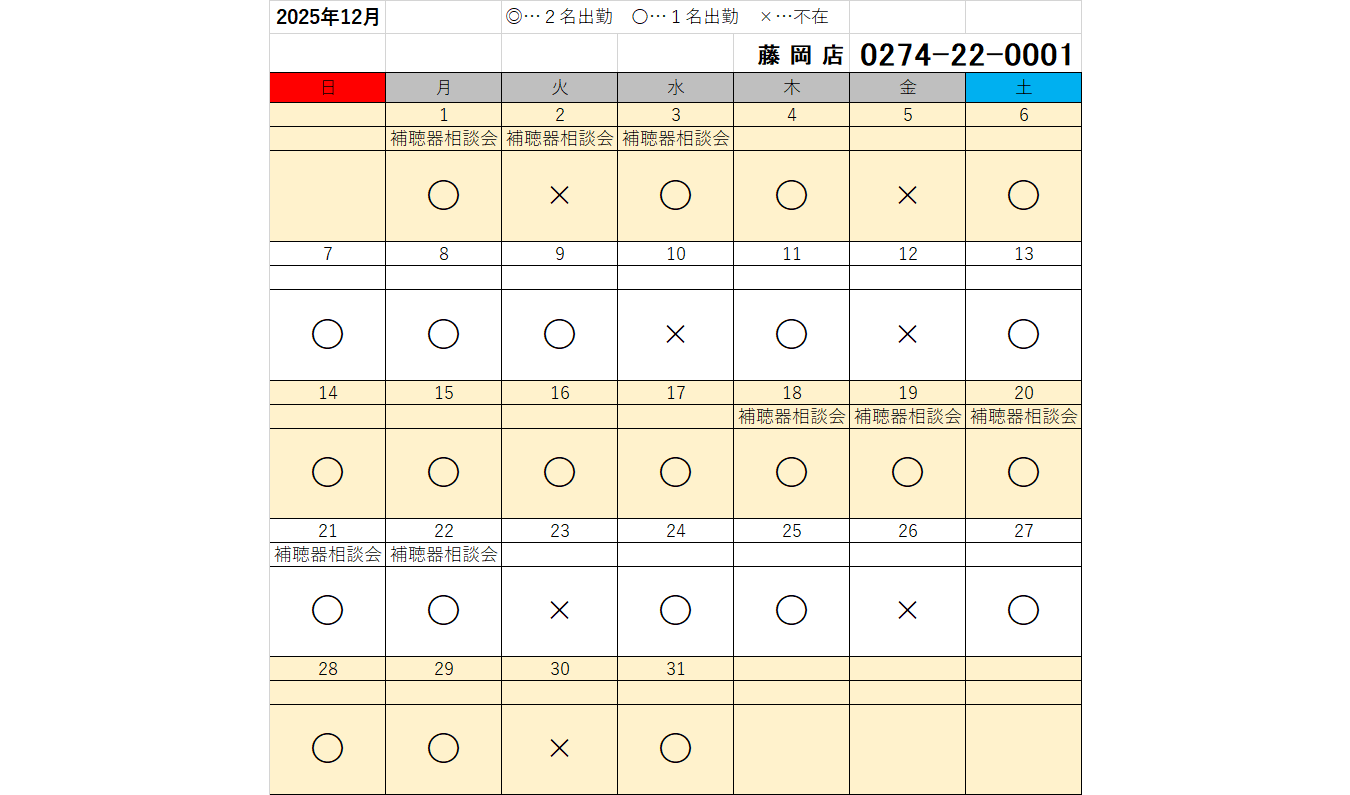Select the 水 weekday column header
This screenshot has height=795, width=1350.
675,87
